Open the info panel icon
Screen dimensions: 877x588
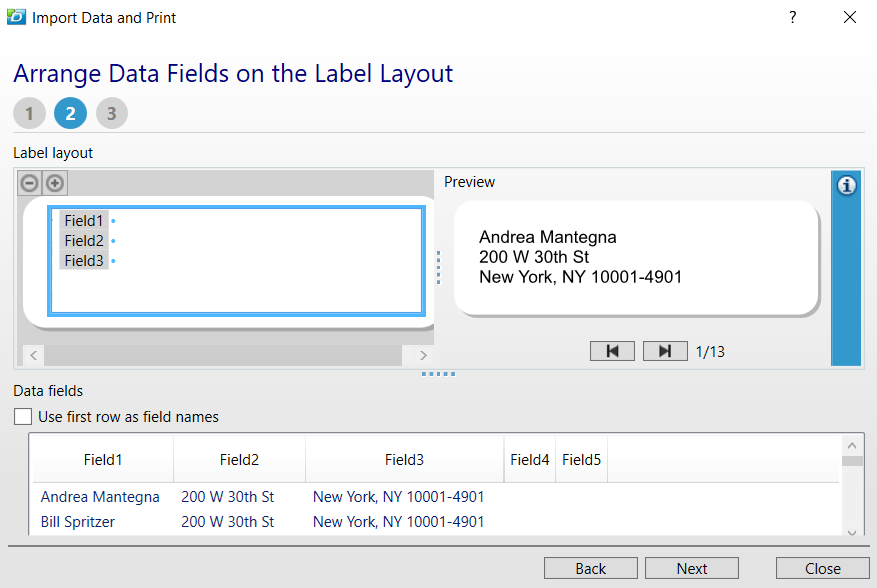click(x=846, y=185)
